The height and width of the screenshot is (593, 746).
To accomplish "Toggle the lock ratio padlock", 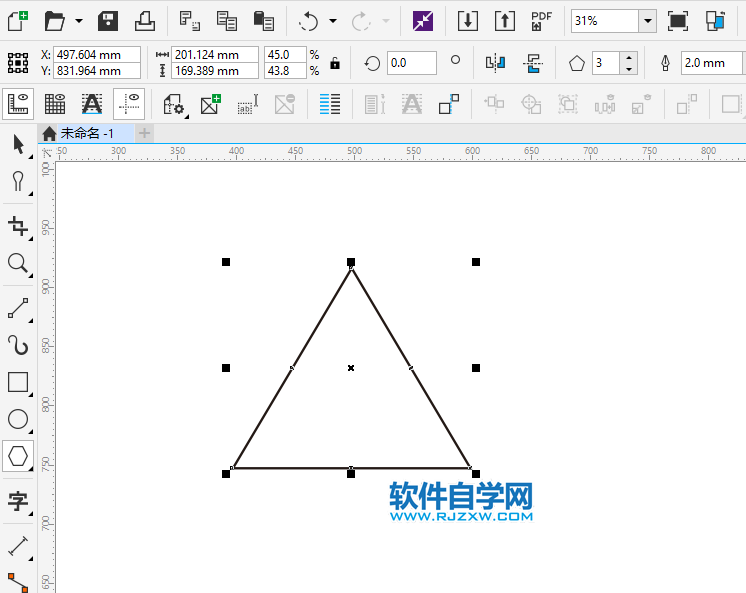I will point(334,63).
